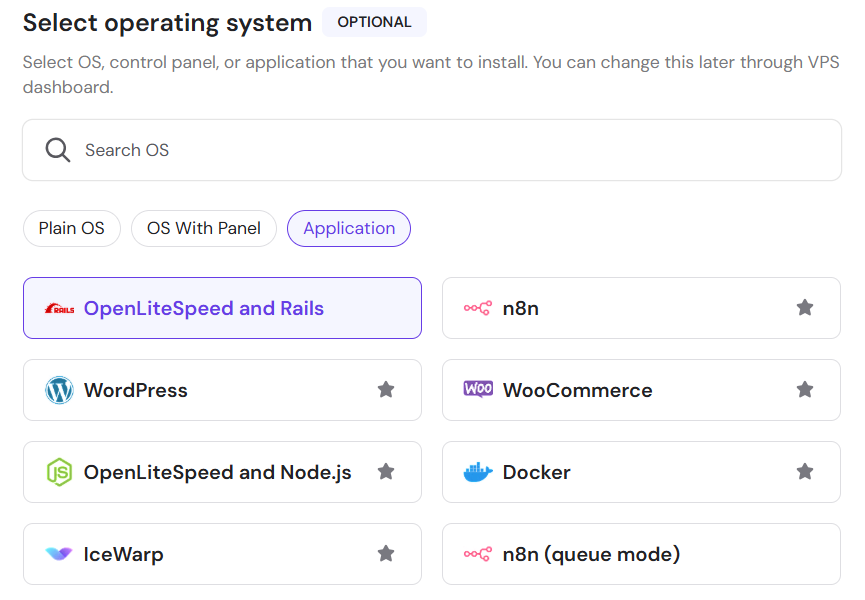The width and height of the screenshot is (865, 600).
Task: Star the WordPress option
Action: click(x=386, y=389)
